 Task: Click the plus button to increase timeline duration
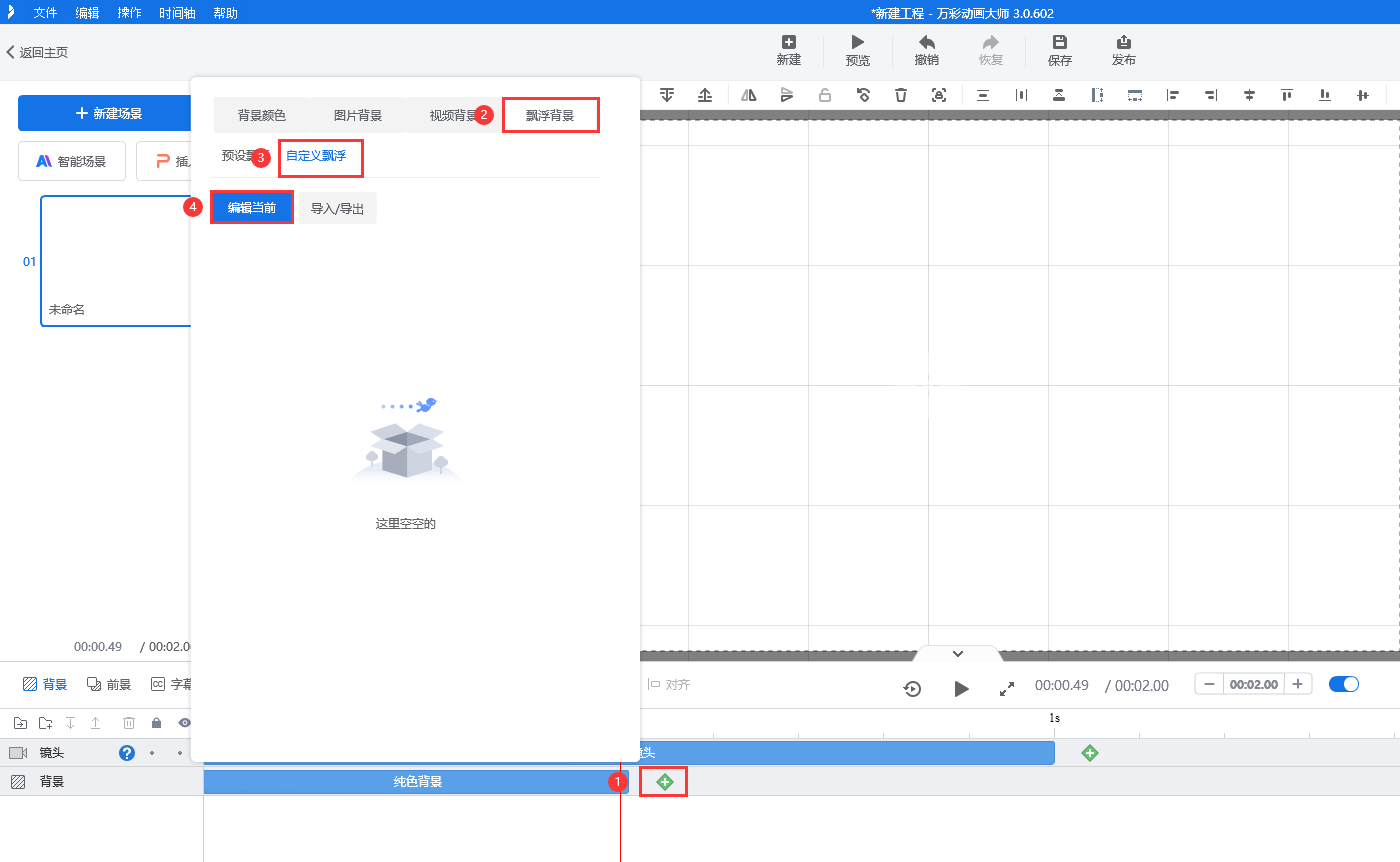(1297, 684)
